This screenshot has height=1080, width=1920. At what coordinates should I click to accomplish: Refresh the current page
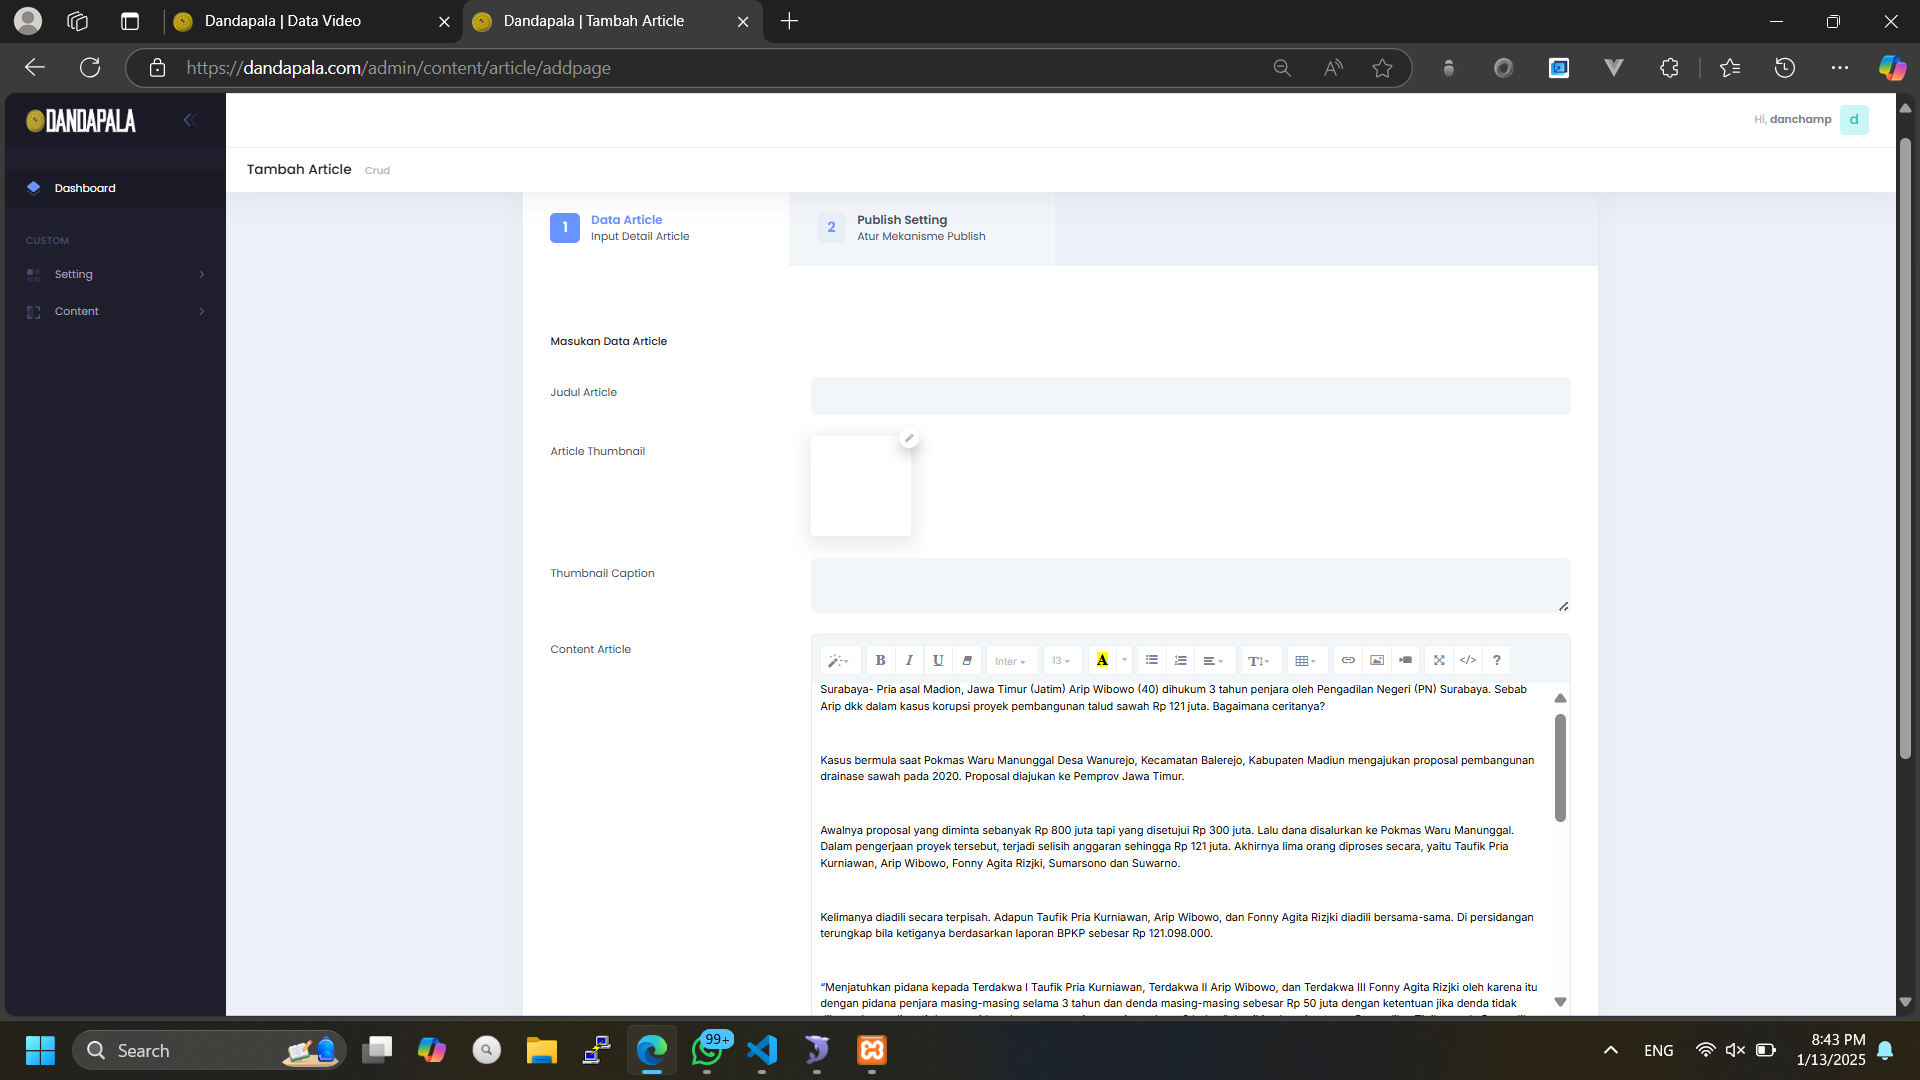(90, 68)
